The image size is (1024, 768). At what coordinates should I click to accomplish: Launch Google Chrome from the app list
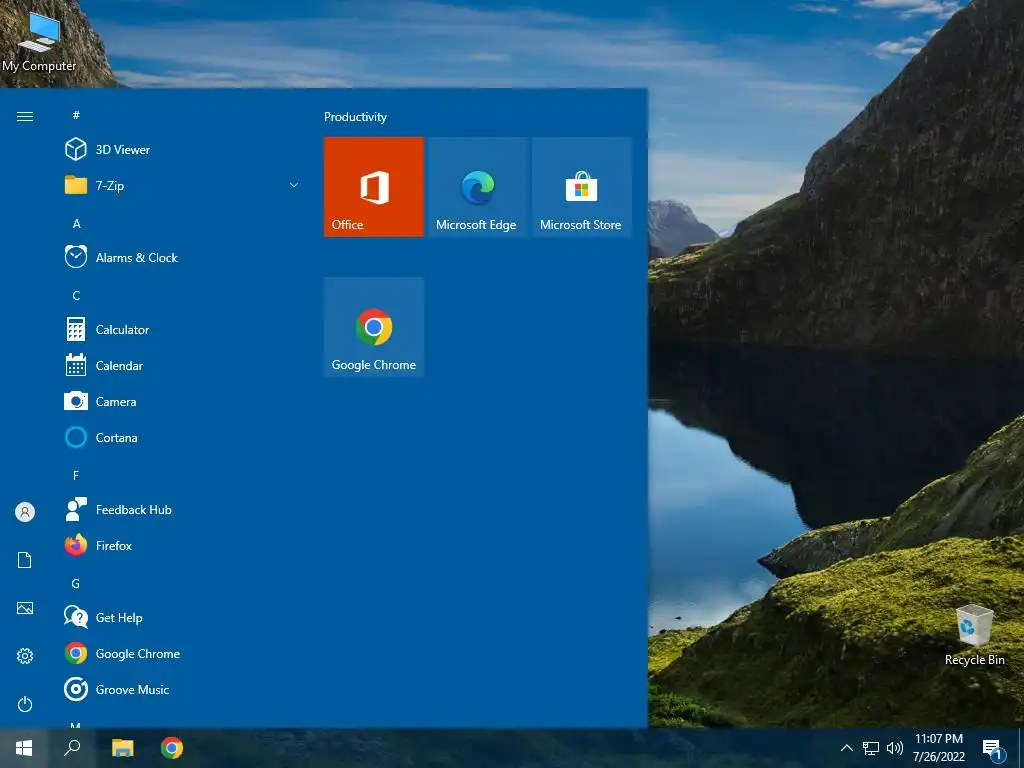[x=181, y=653]
